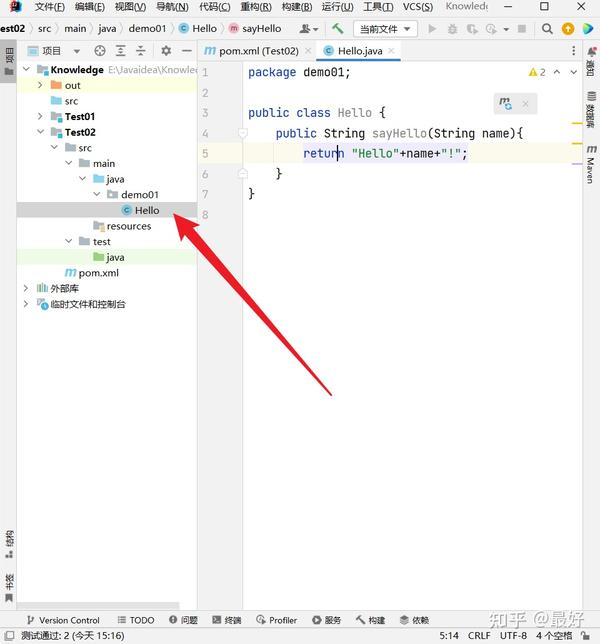
Task: Click sayHello breadcrumb in navigation bar
Action: tap(256, 28)
